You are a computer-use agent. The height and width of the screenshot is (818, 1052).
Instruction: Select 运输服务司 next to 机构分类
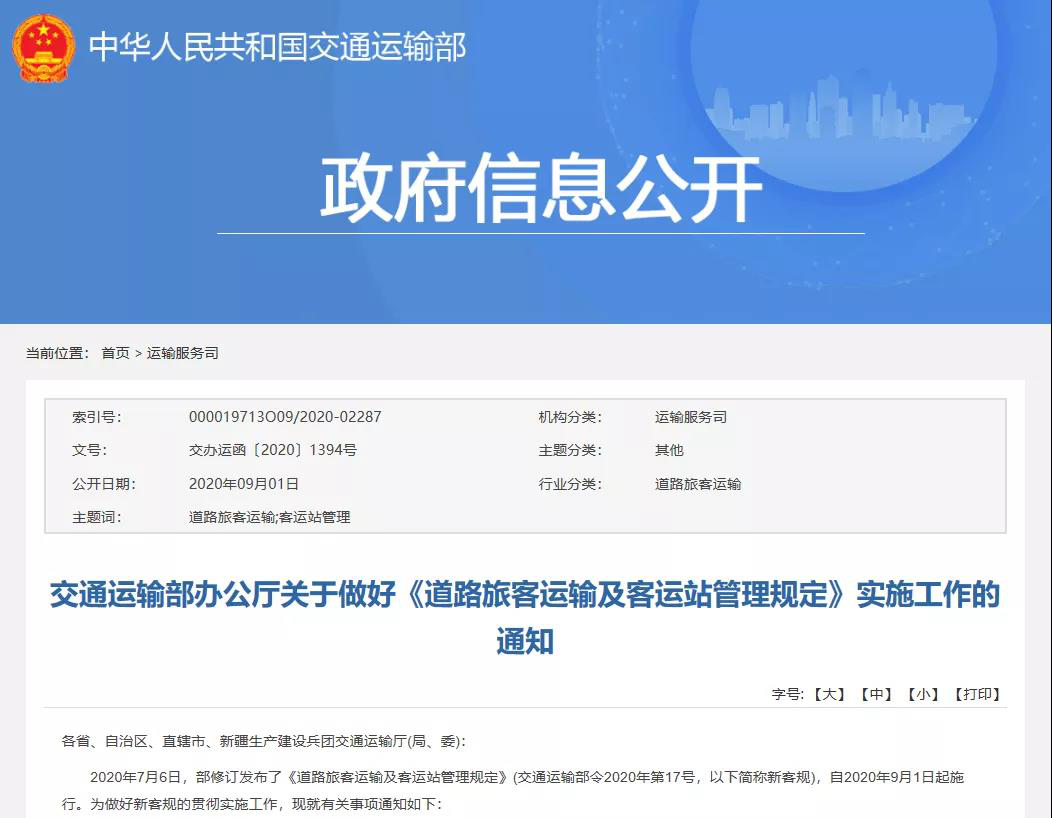click(x=691, y=417)
